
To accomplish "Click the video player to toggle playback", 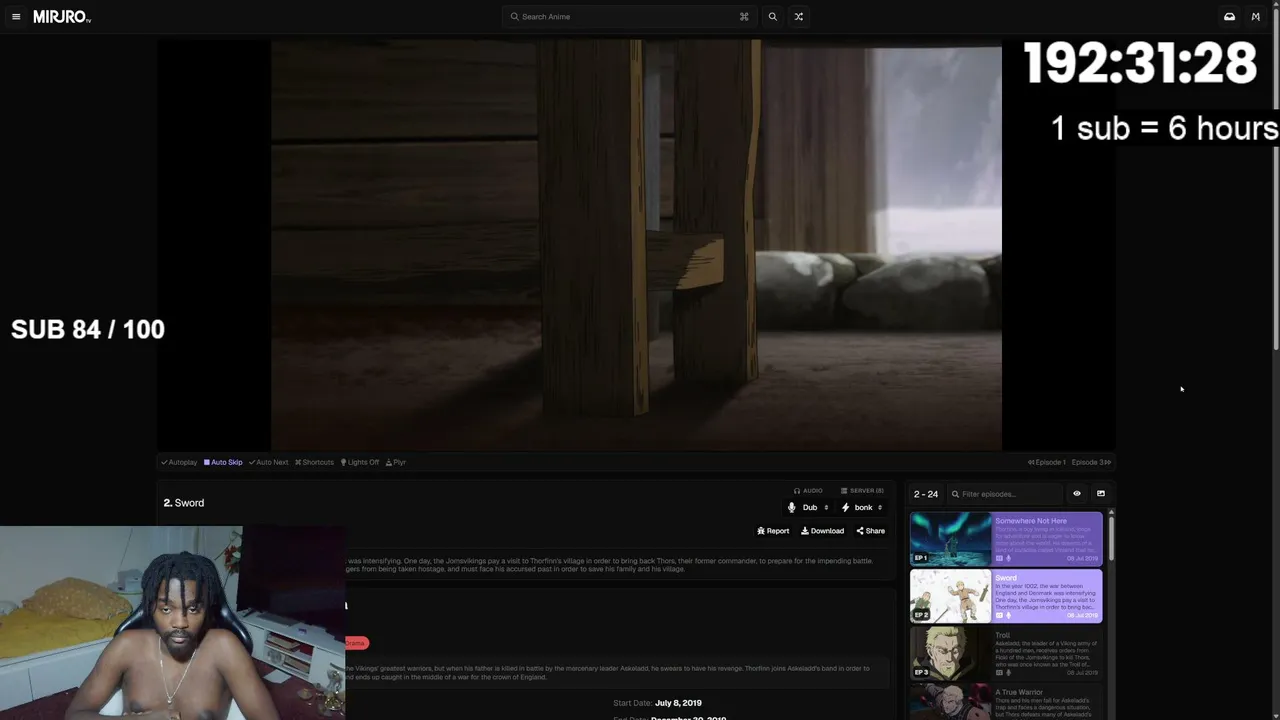I will (x=636, y=245).
